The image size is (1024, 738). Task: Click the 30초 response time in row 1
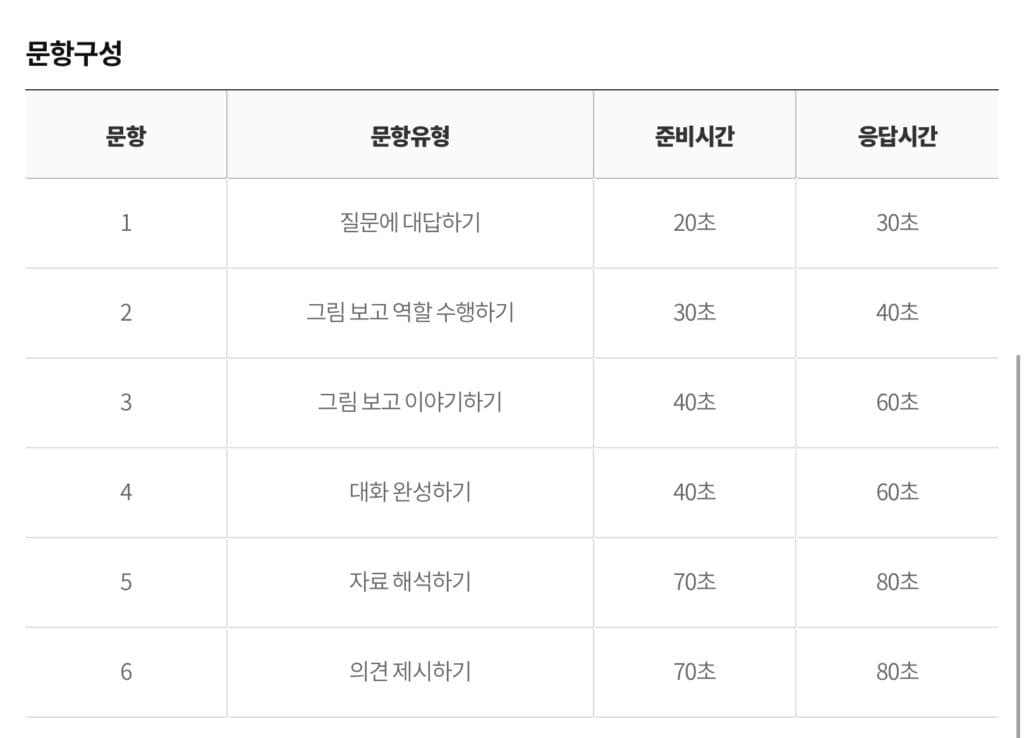(x=897, y=223)
